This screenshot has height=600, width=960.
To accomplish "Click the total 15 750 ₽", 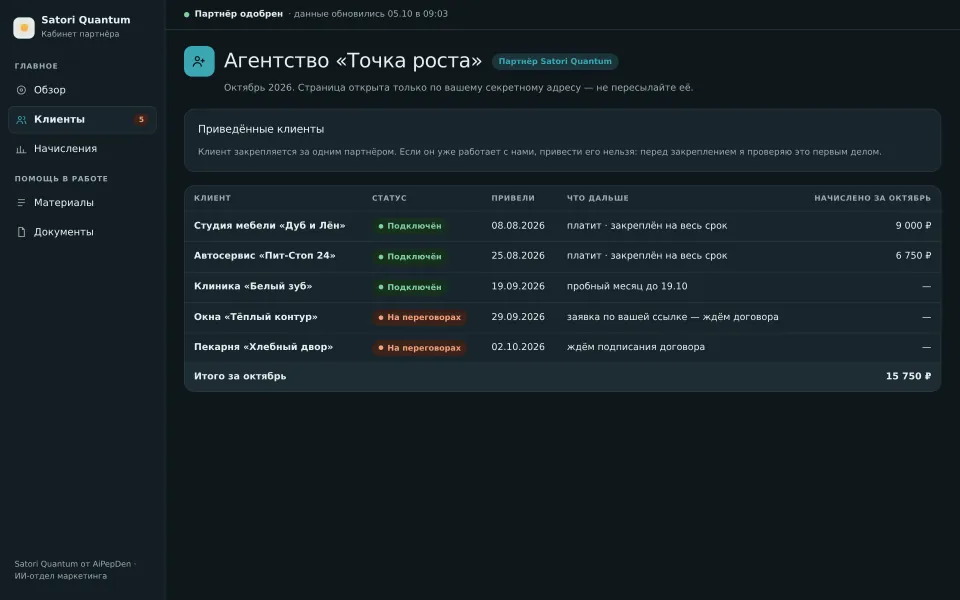I will pos(909,376).
